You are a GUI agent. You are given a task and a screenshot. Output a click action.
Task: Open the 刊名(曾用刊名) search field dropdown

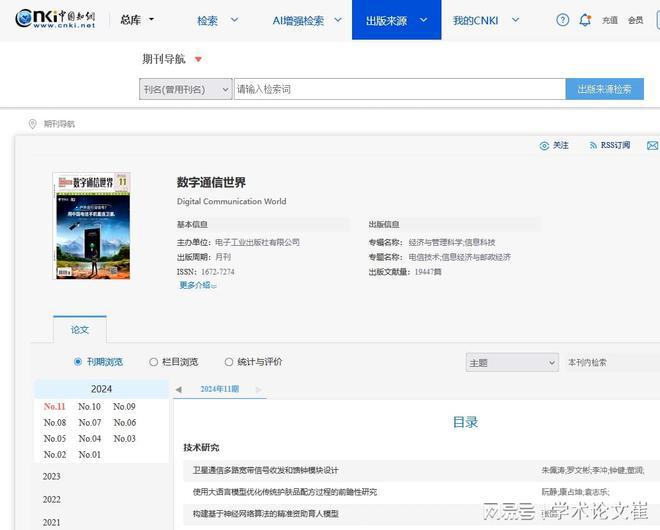186,89
